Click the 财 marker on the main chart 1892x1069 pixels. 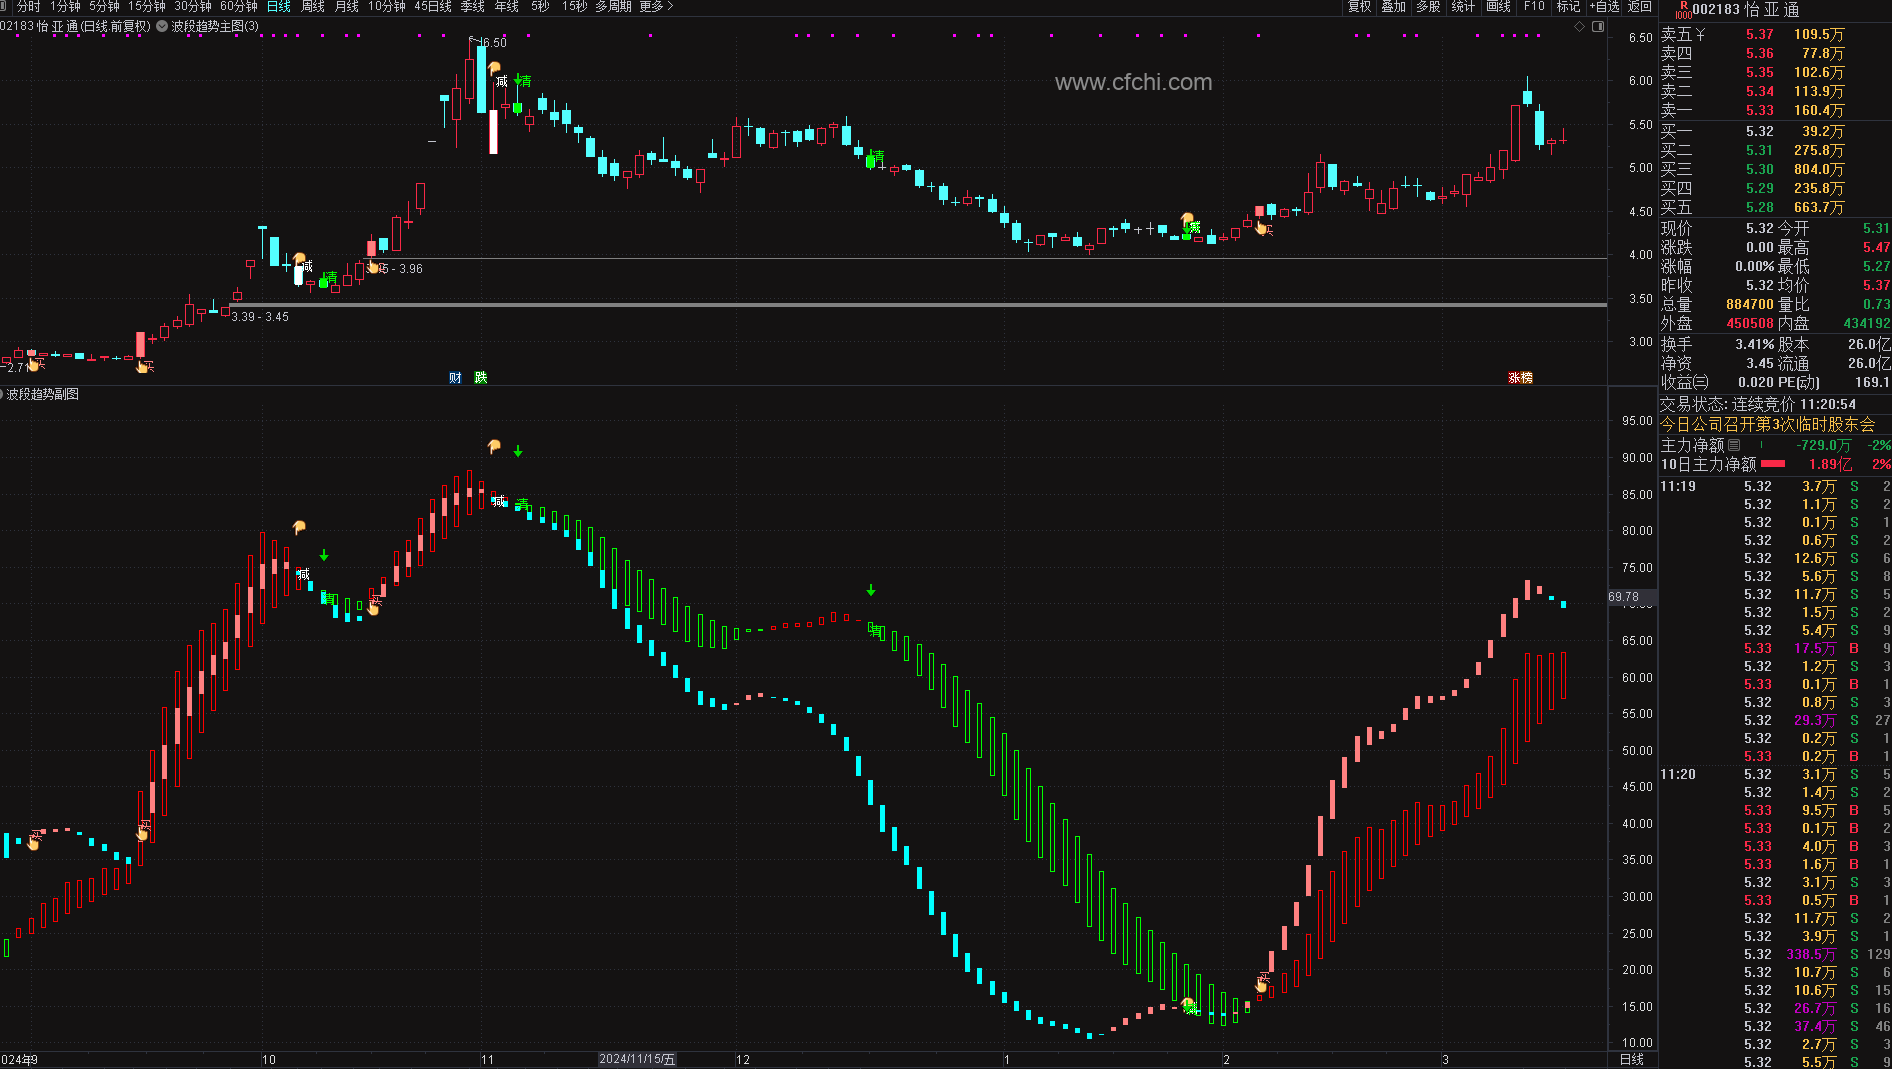455,377
